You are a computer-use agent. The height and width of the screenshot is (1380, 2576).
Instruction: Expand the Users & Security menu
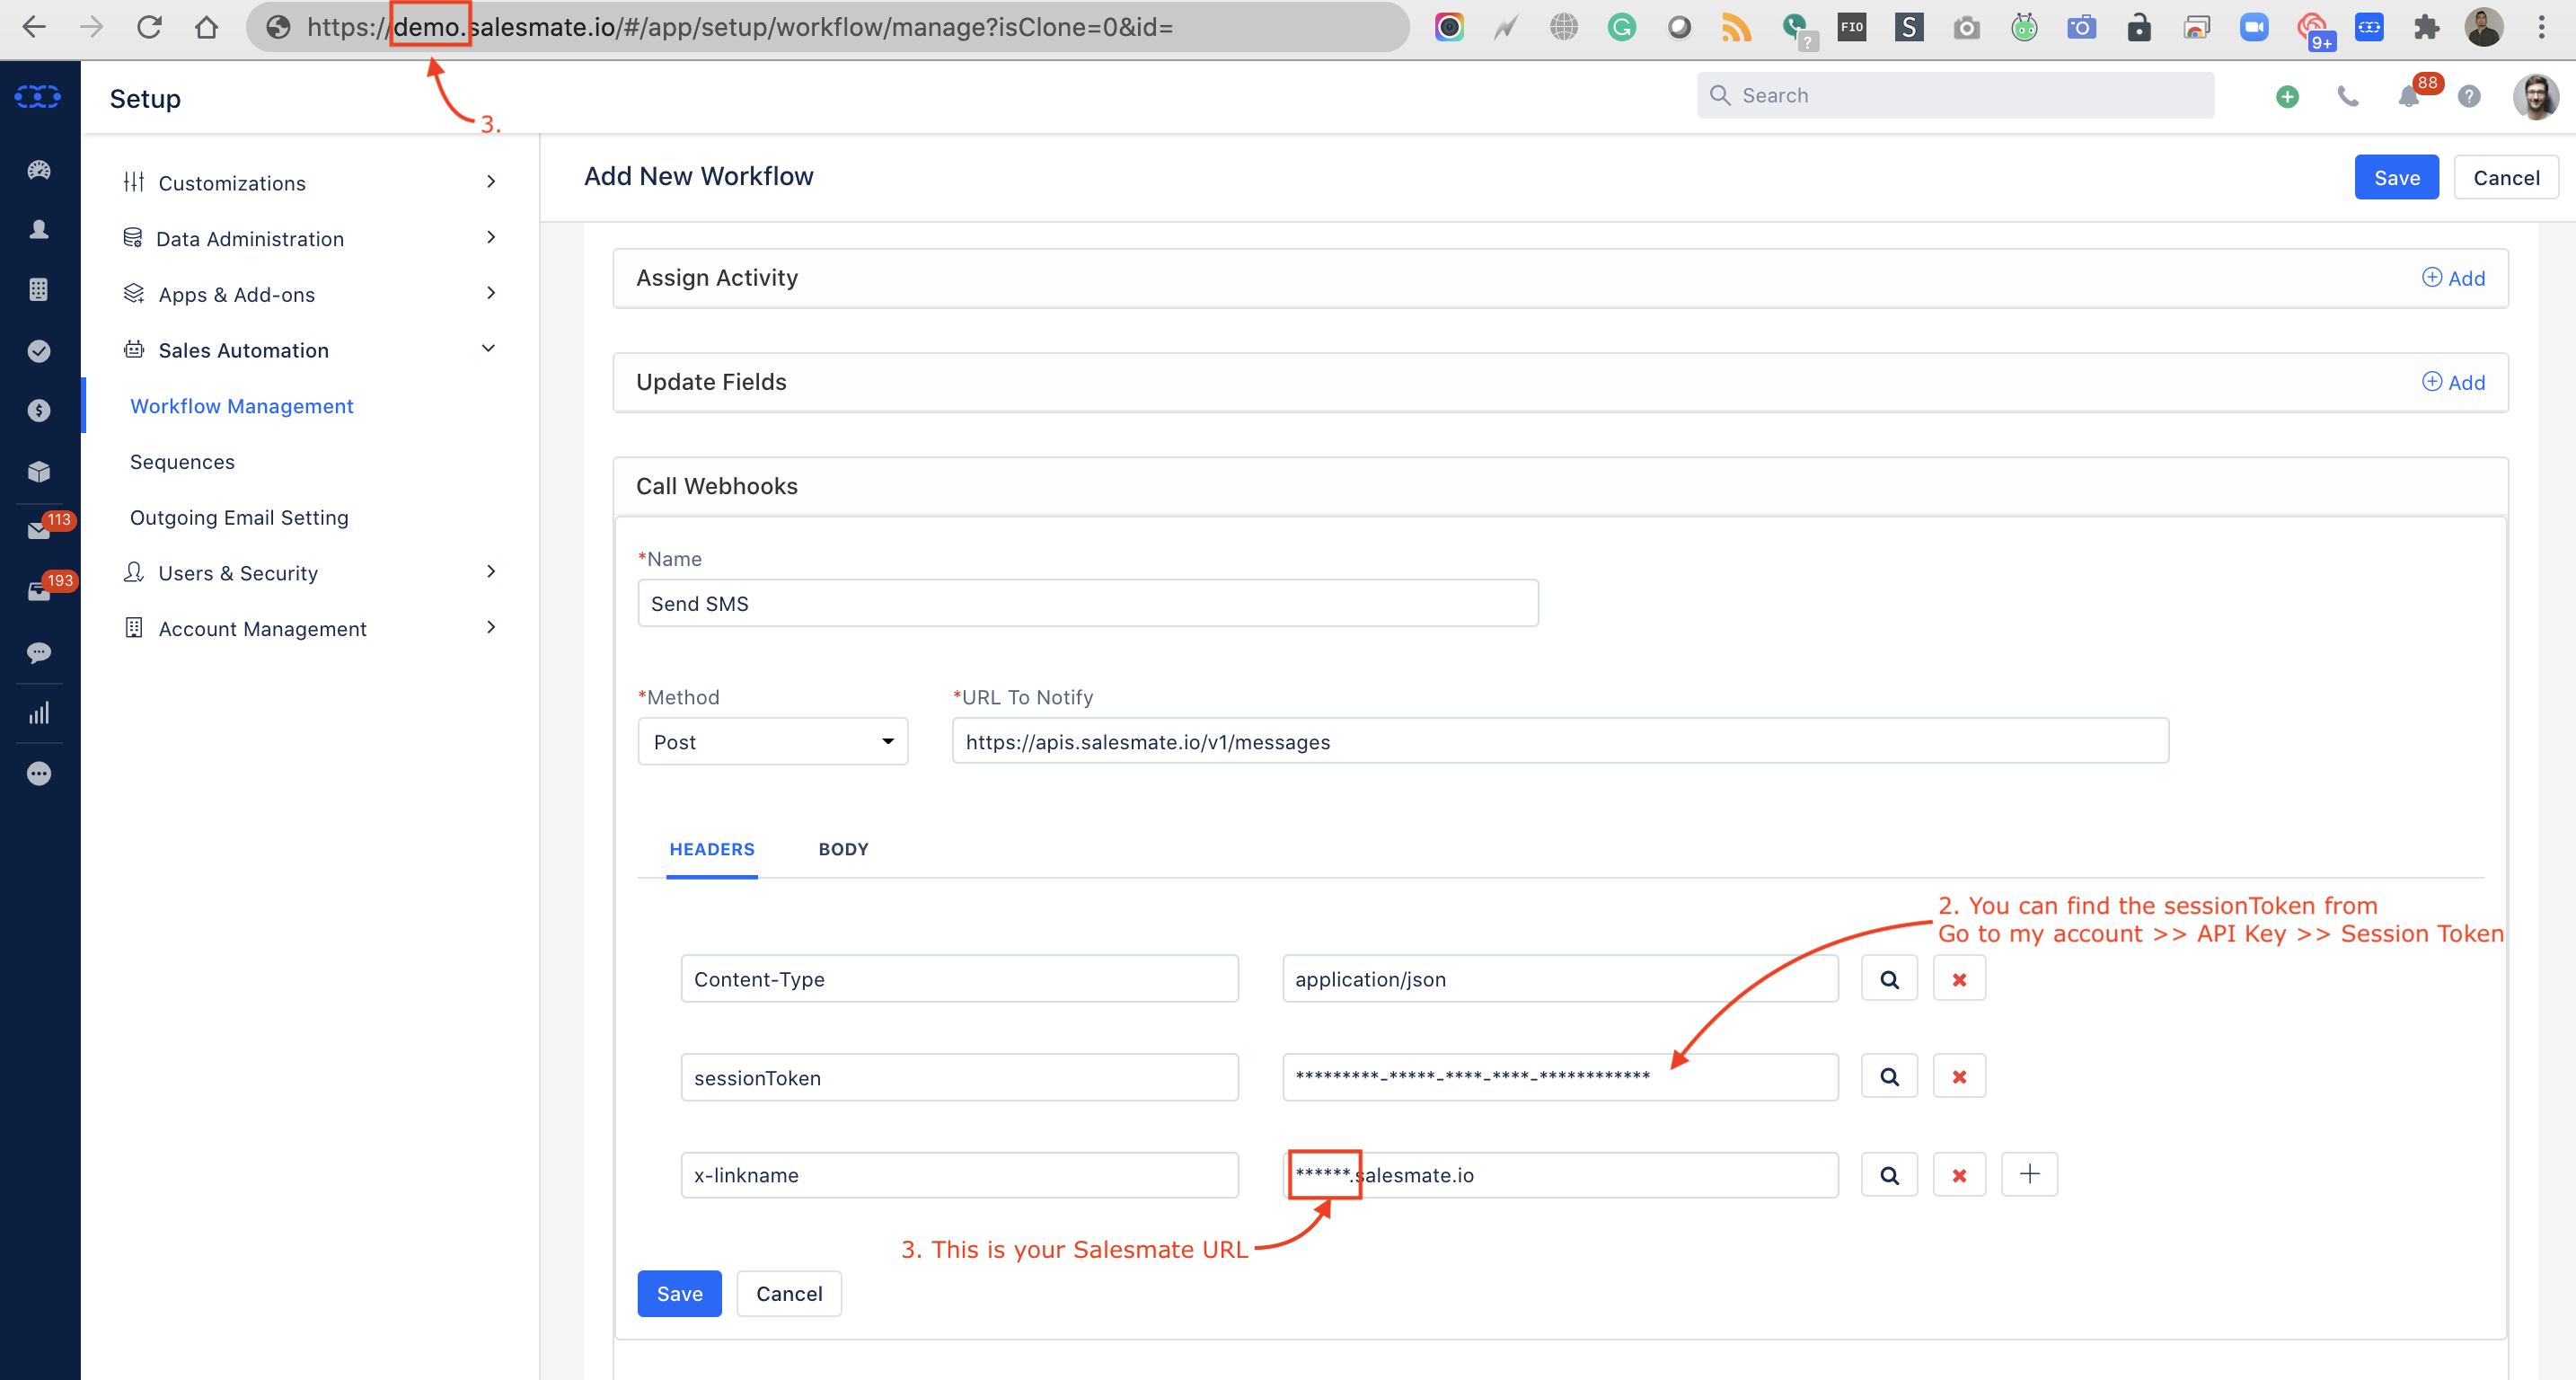click(x=310, y=573)
